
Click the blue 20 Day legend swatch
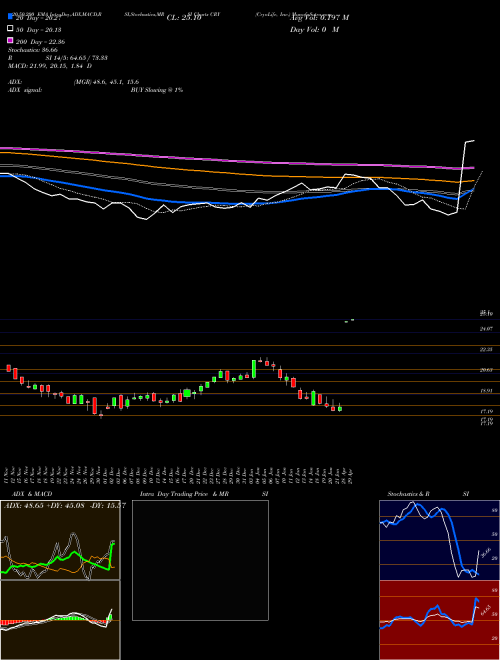click(x=10, y=17)
